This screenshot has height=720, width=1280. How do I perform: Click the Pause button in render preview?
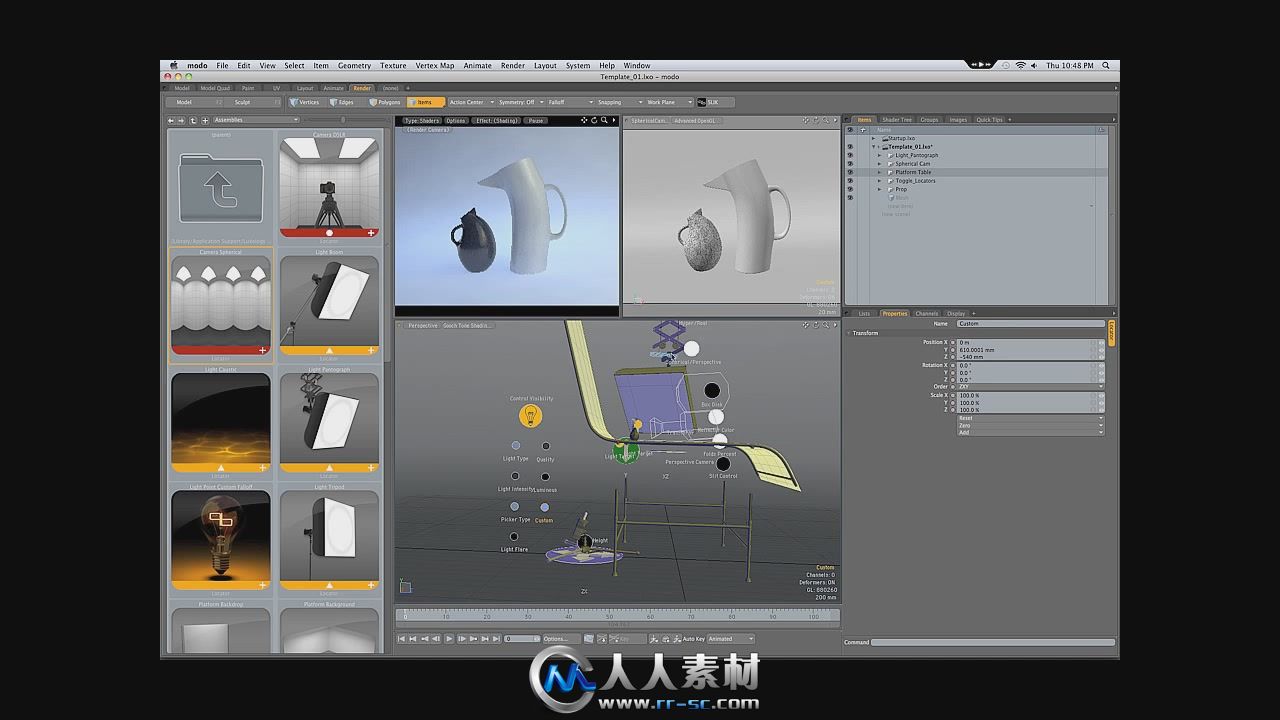pos(536,120)
